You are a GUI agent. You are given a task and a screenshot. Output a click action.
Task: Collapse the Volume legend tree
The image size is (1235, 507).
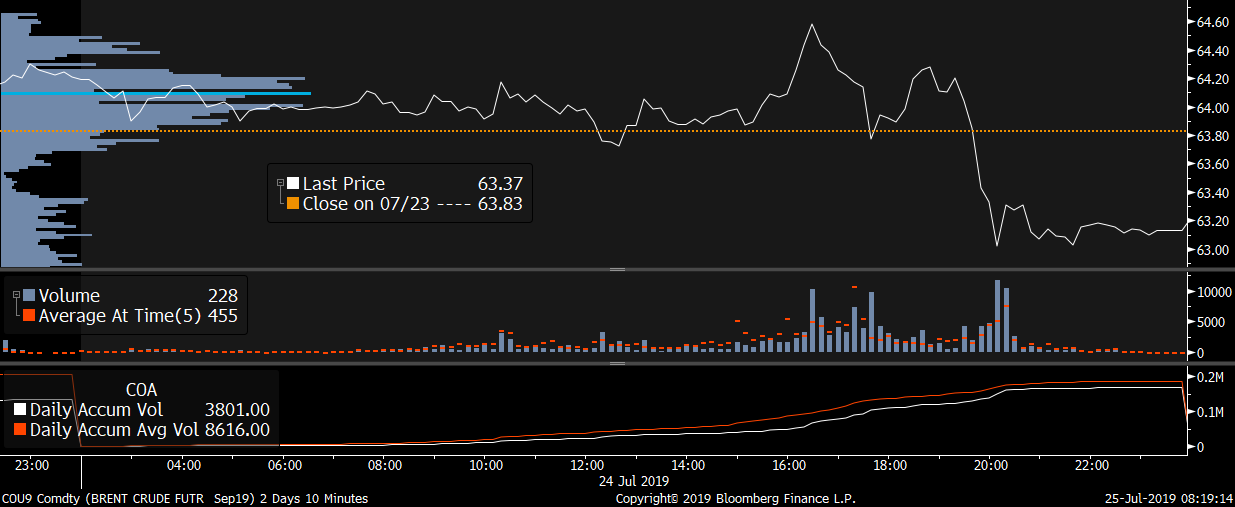click(16, 295)
